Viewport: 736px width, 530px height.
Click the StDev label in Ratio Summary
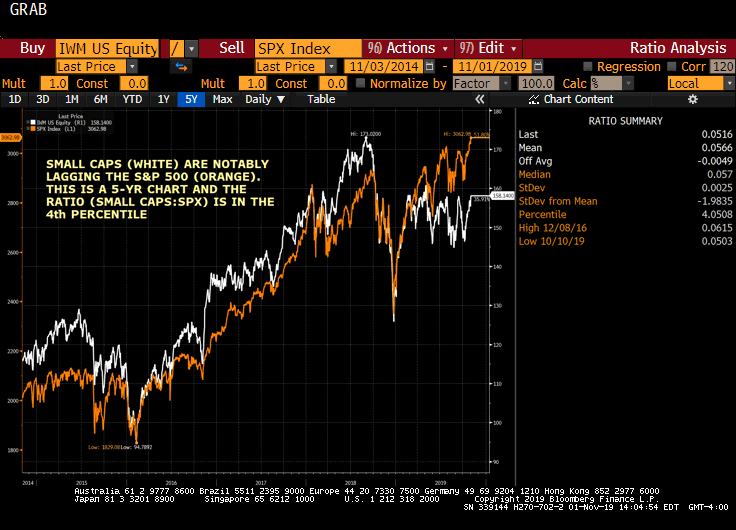(531, 188)
